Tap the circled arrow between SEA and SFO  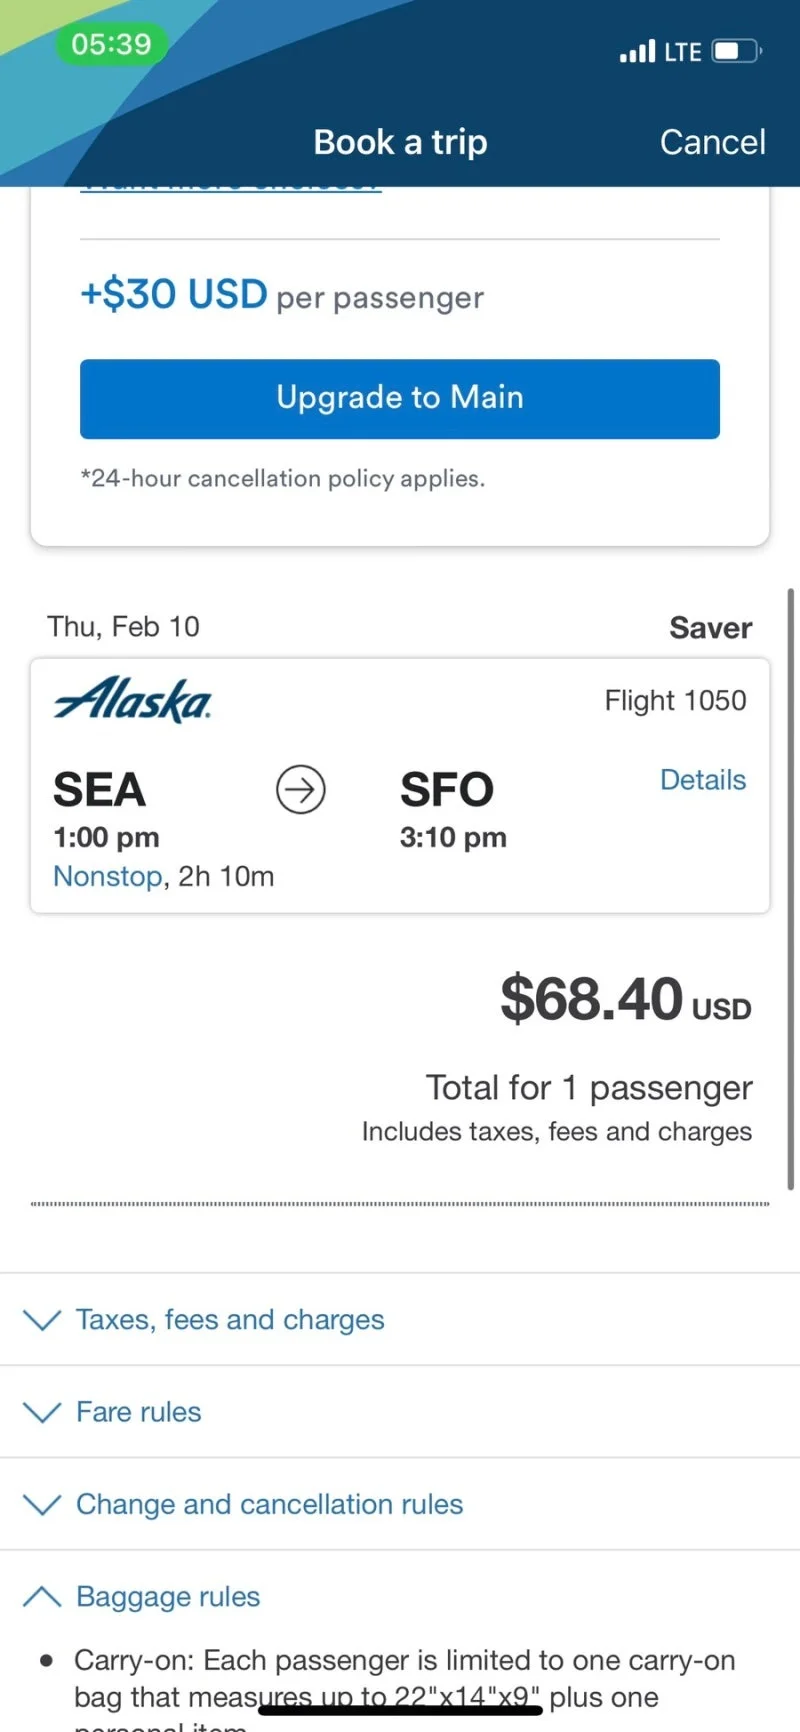click(x=301, y=790)
